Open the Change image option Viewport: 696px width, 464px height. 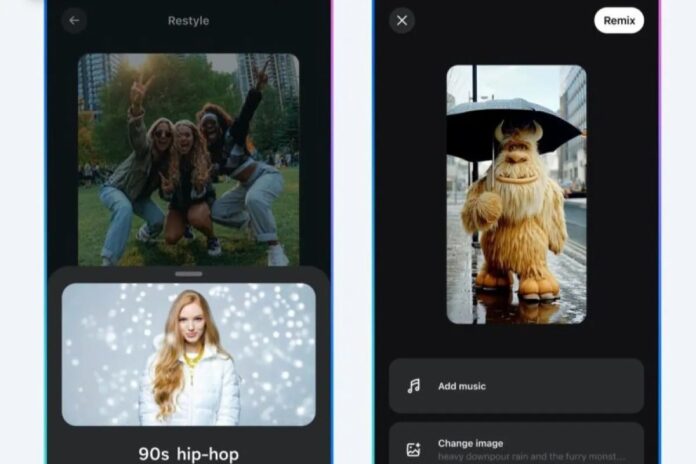coord(516,443)
